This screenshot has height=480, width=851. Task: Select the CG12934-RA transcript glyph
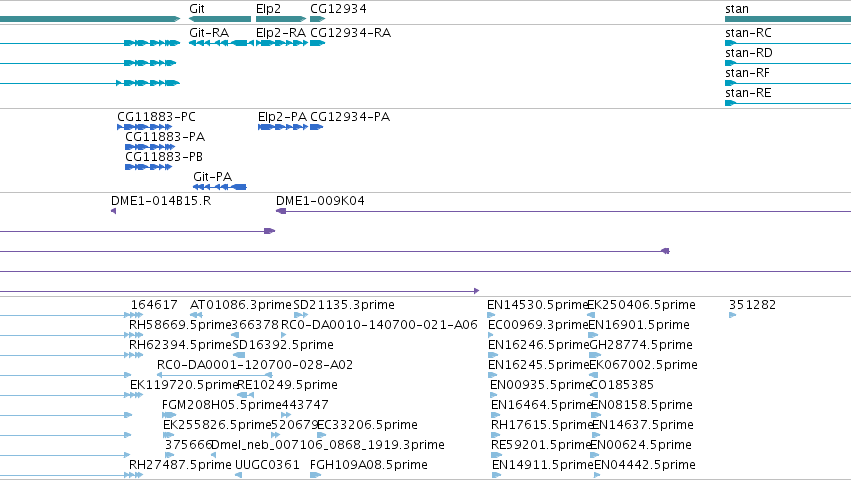pyautogui.click(x=317, y=43)
